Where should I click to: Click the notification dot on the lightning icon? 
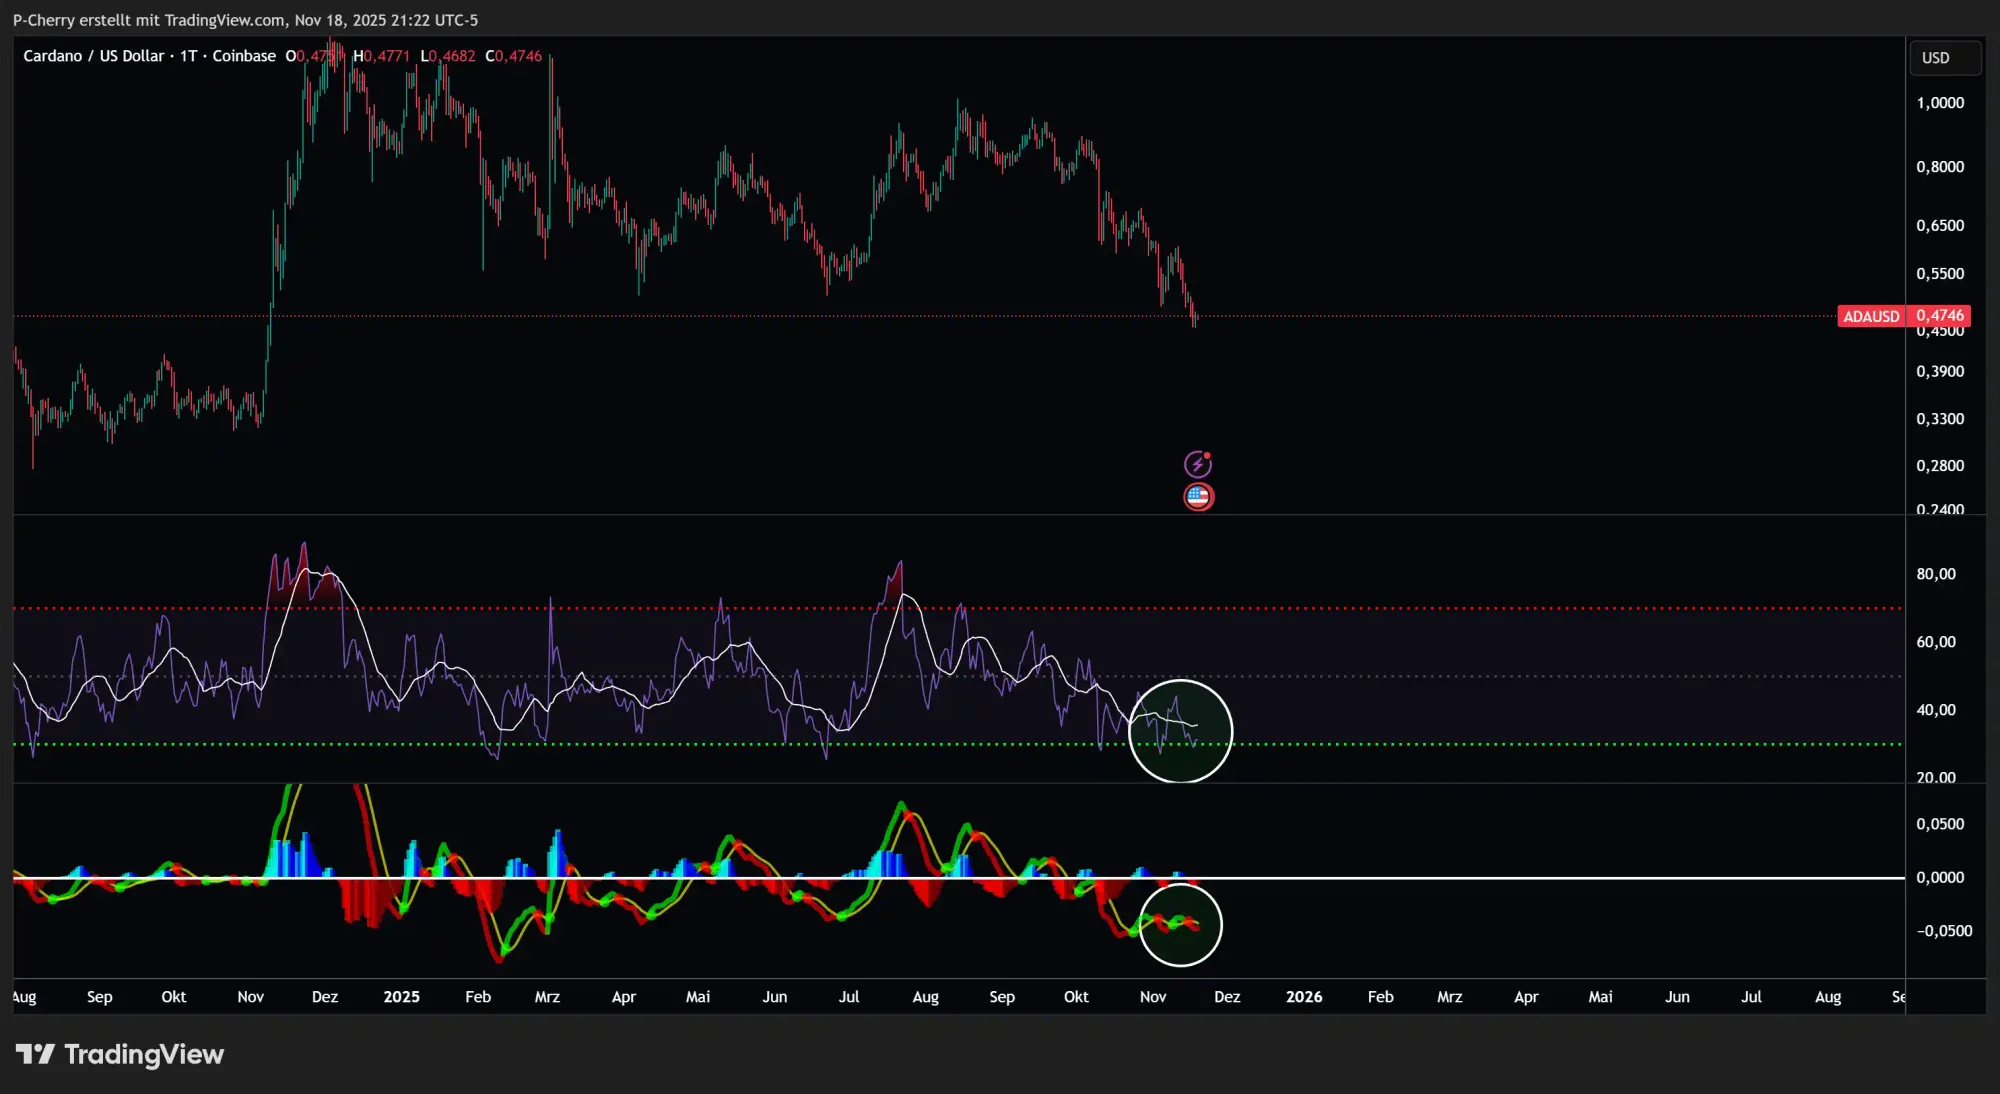(x=1207, y=454)
